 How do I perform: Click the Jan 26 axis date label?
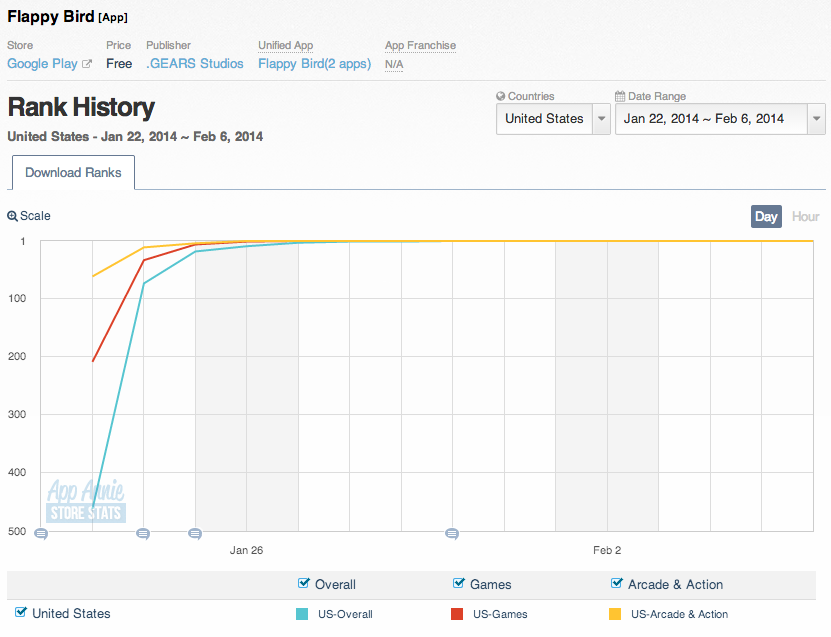pos(246,550)
